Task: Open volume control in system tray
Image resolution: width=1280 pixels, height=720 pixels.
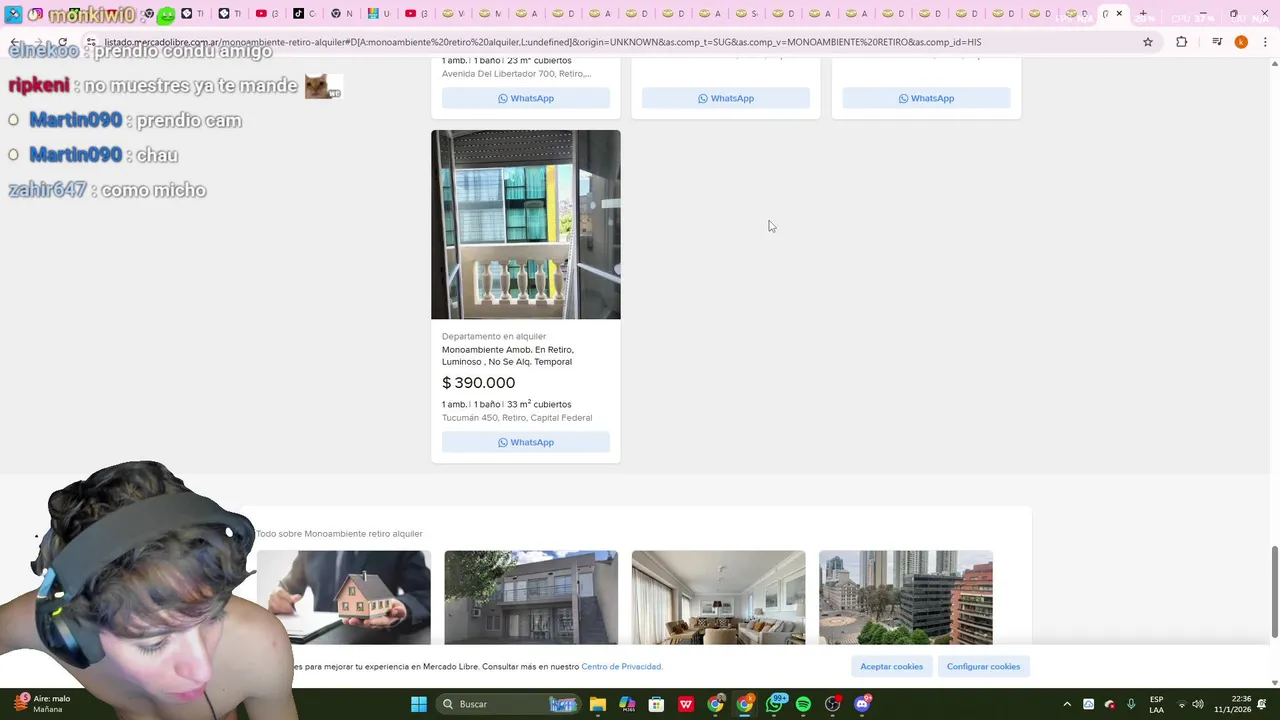Action: click(x=1198, y=704)
